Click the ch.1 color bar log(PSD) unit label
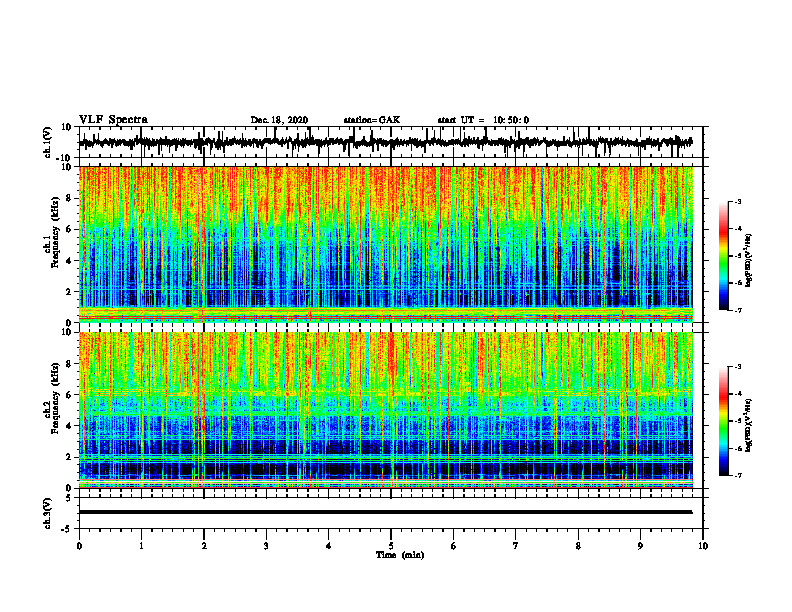 tap(750, 261)
